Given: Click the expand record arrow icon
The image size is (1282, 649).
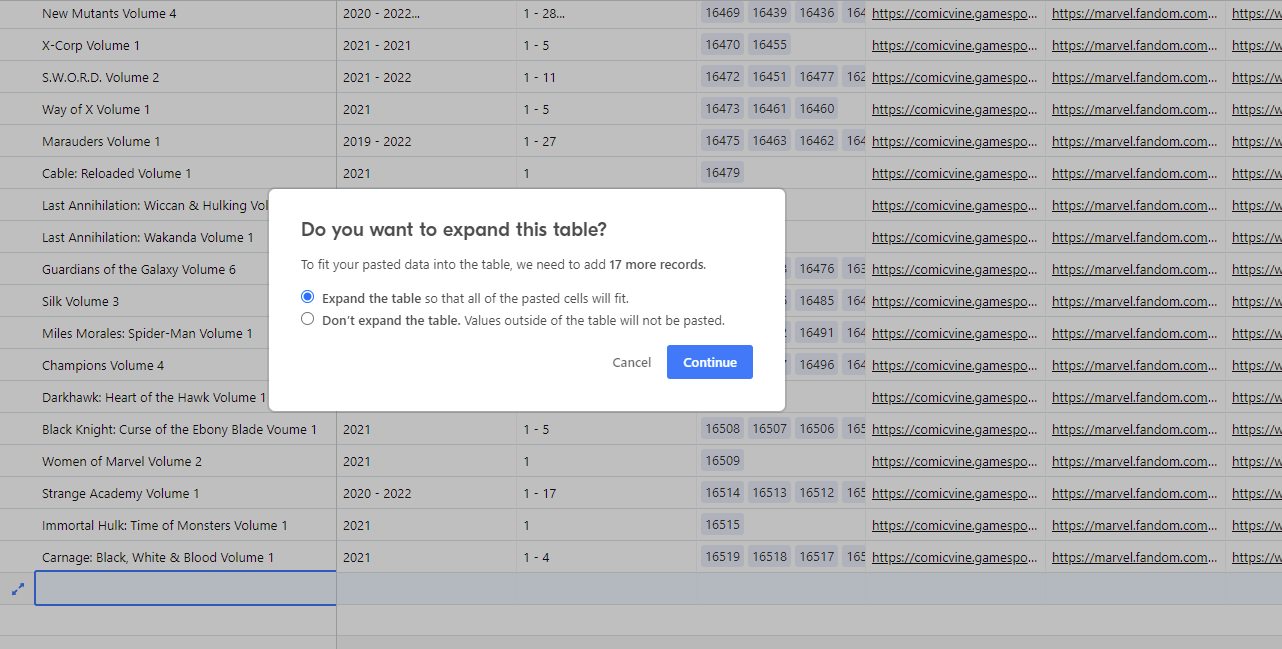Looking at the screenshot, I should 16,589.
